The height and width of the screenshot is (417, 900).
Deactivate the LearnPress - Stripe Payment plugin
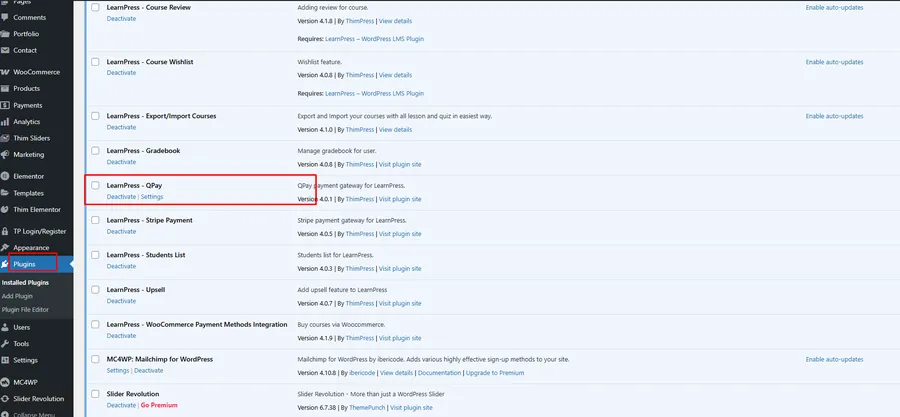click(121, 232)
